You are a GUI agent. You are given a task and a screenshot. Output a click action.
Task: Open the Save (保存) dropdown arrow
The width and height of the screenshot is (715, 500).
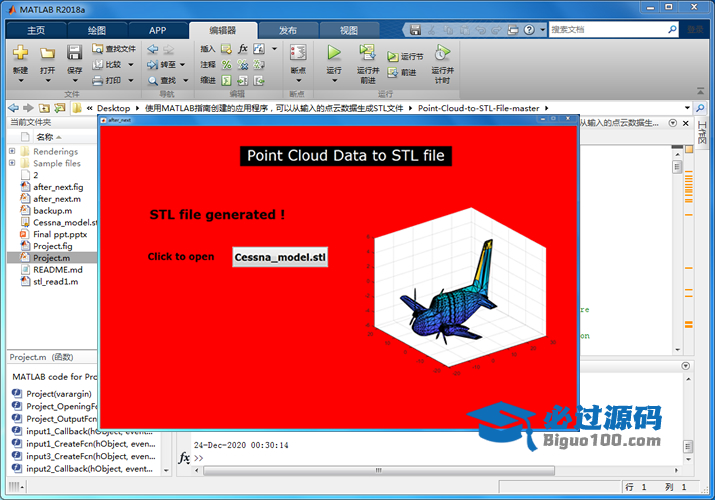coord(75,81)
